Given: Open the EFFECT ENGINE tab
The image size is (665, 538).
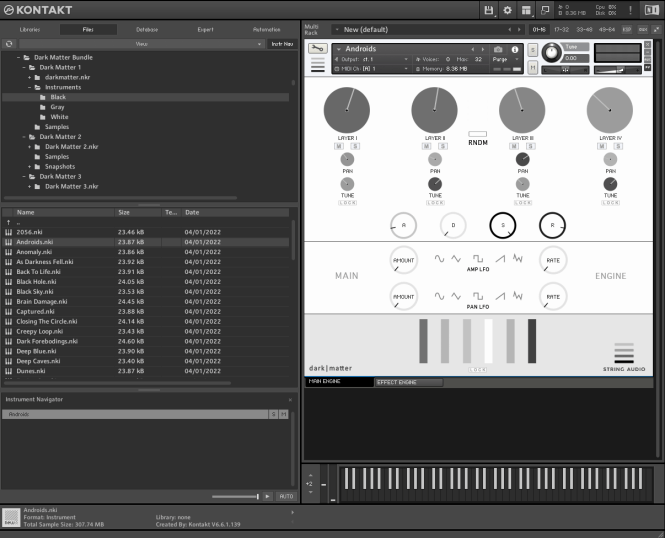Looking at the screenshot, I should tap(409, 382).
